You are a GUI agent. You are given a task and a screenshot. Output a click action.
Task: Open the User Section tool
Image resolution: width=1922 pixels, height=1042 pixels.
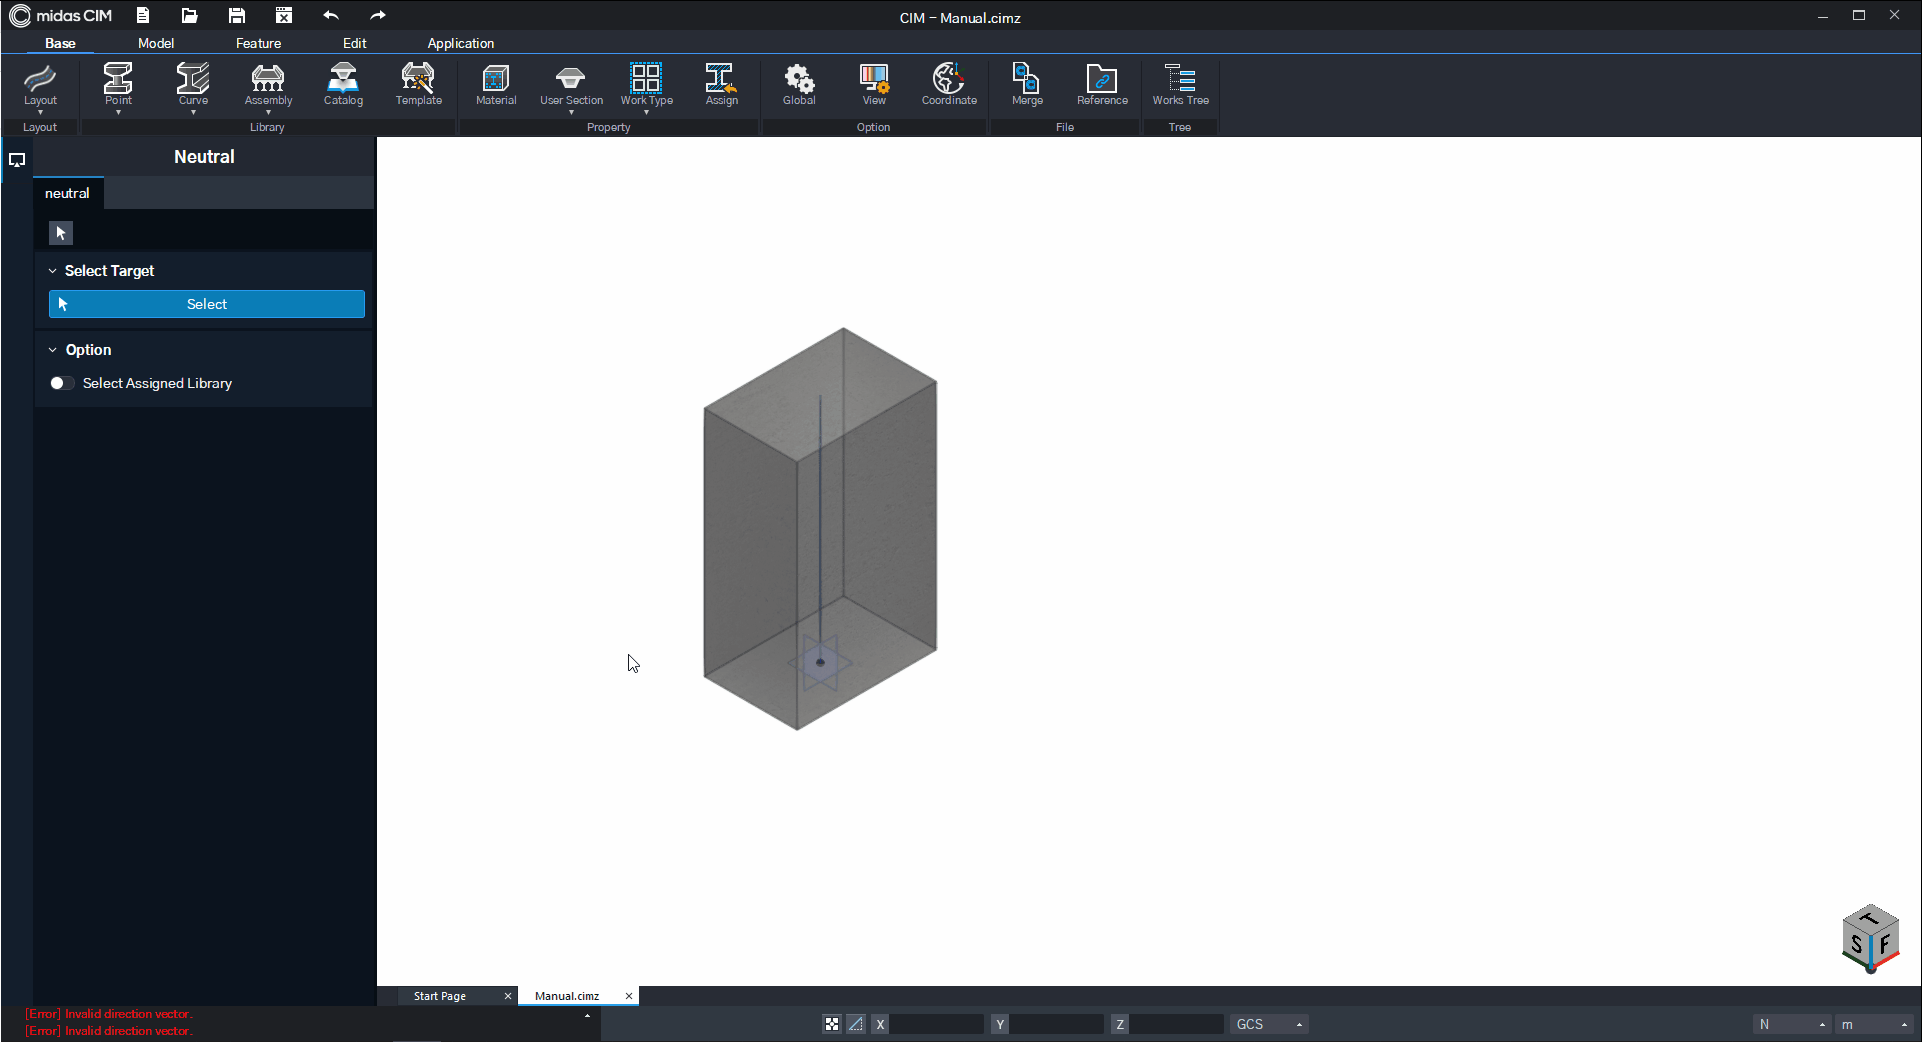pyautogui.click(x=571, y=84)
